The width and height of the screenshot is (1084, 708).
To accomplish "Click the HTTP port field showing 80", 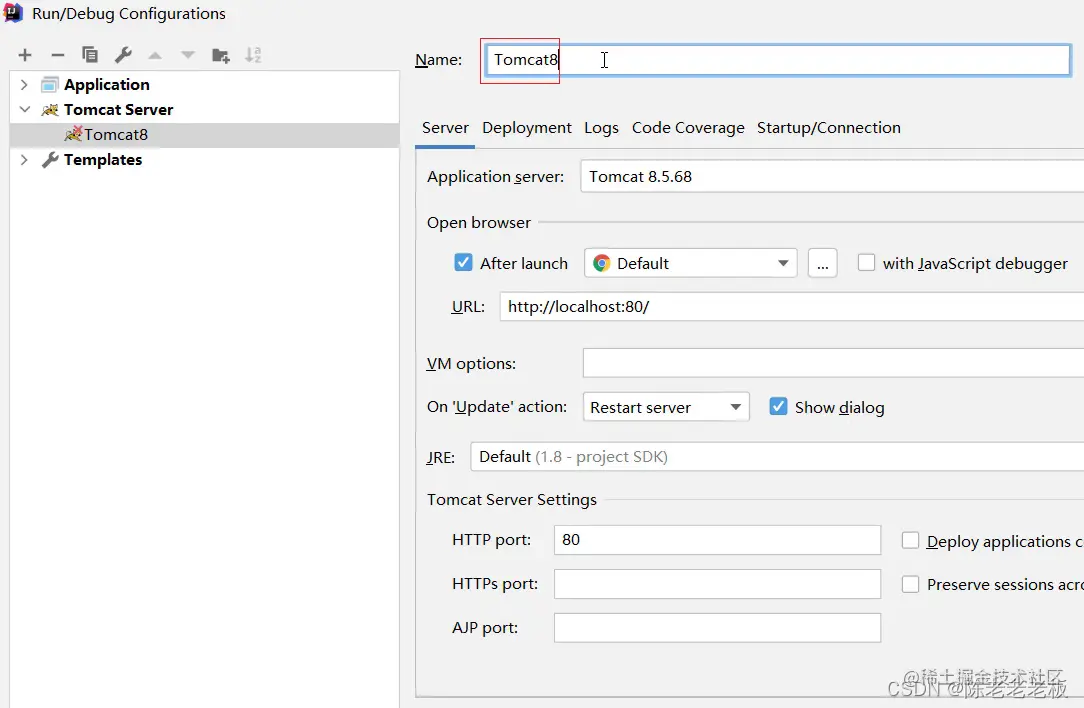I will coord(718,540).
